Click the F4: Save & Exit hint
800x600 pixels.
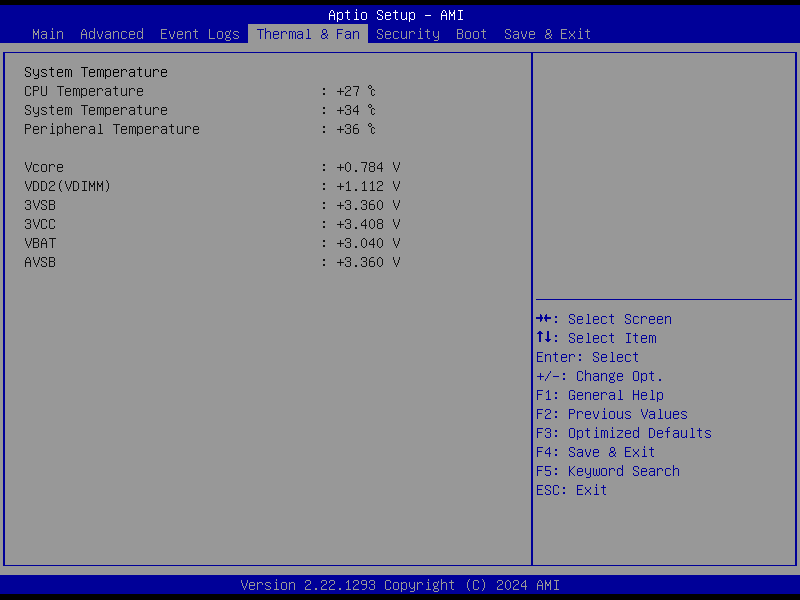[596, 452]
